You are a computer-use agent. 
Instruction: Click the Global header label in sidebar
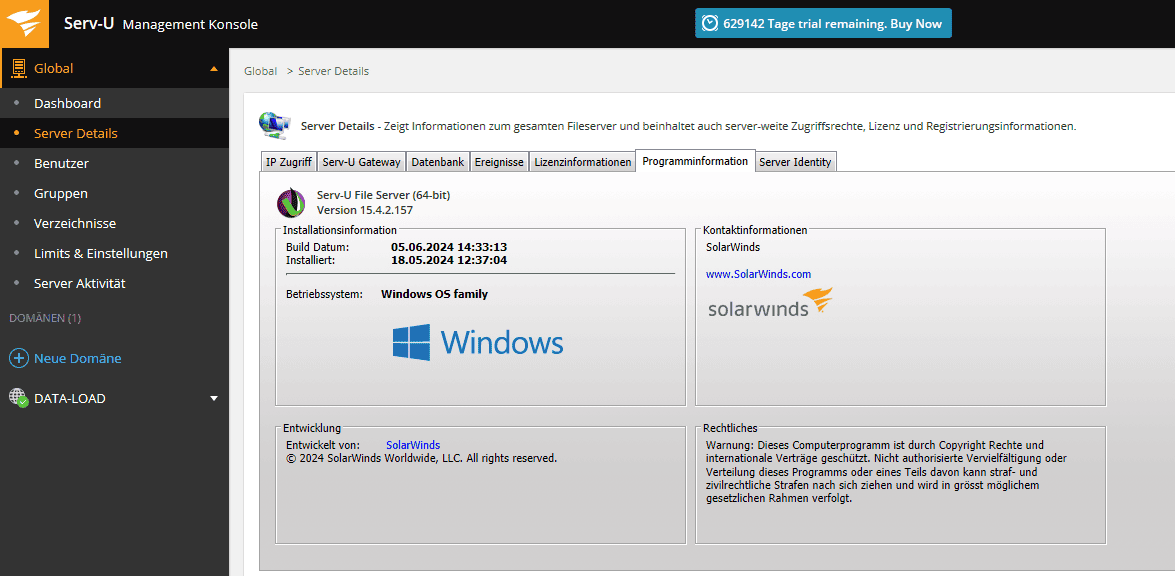pyautogui.click(x=54, y=68)
